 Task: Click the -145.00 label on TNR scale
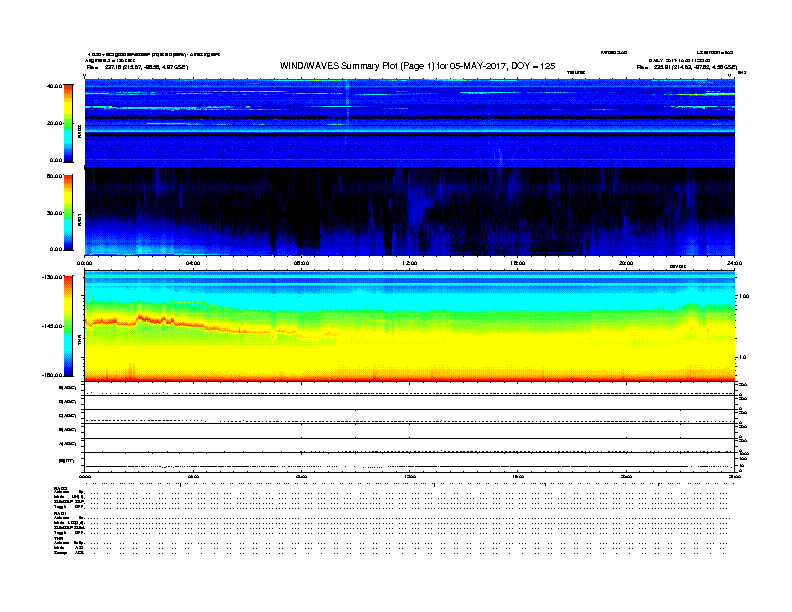(52, 326)
